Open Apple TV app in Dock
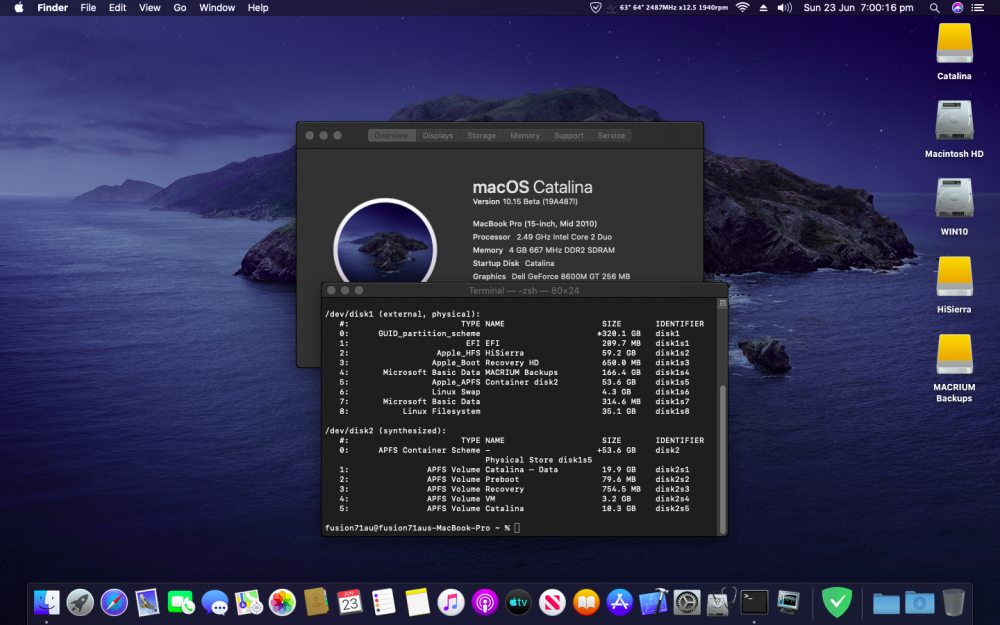 click(518, 602)
